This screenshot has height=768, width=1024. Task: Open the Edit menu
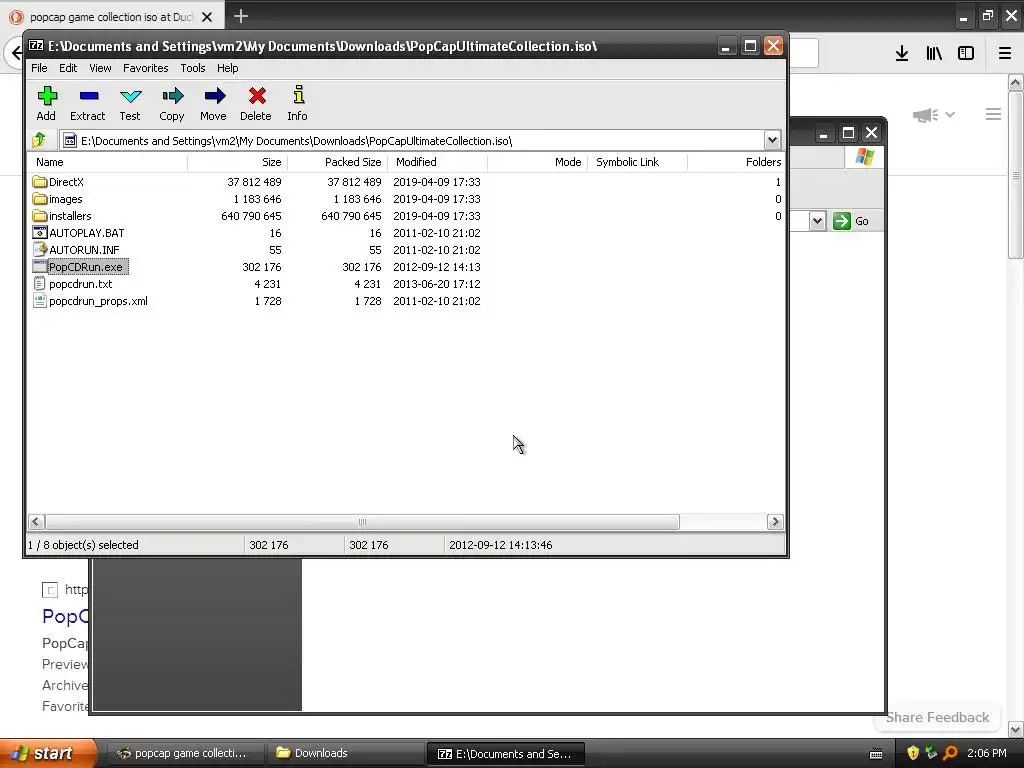coord(68,68)
